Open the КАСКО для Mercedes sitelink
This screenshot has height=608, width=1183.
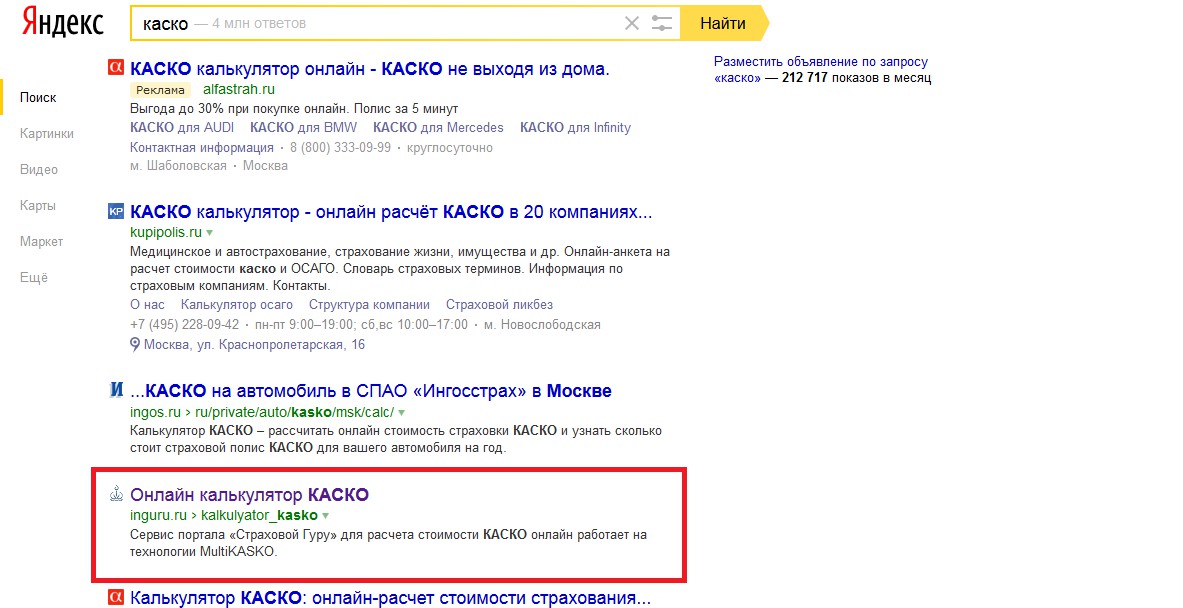click(438, 127)
